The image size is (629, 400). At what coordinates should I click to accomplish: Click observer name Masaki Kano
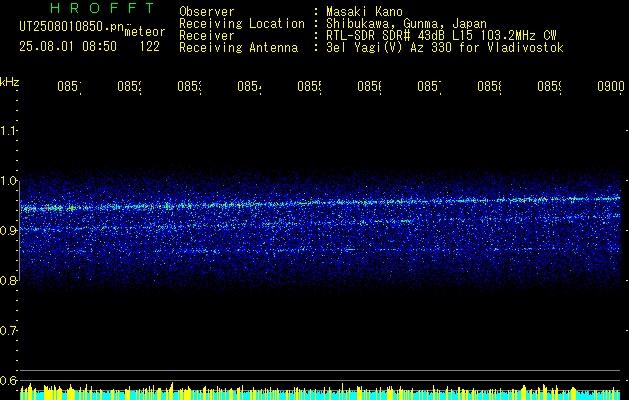click(364, 12)
